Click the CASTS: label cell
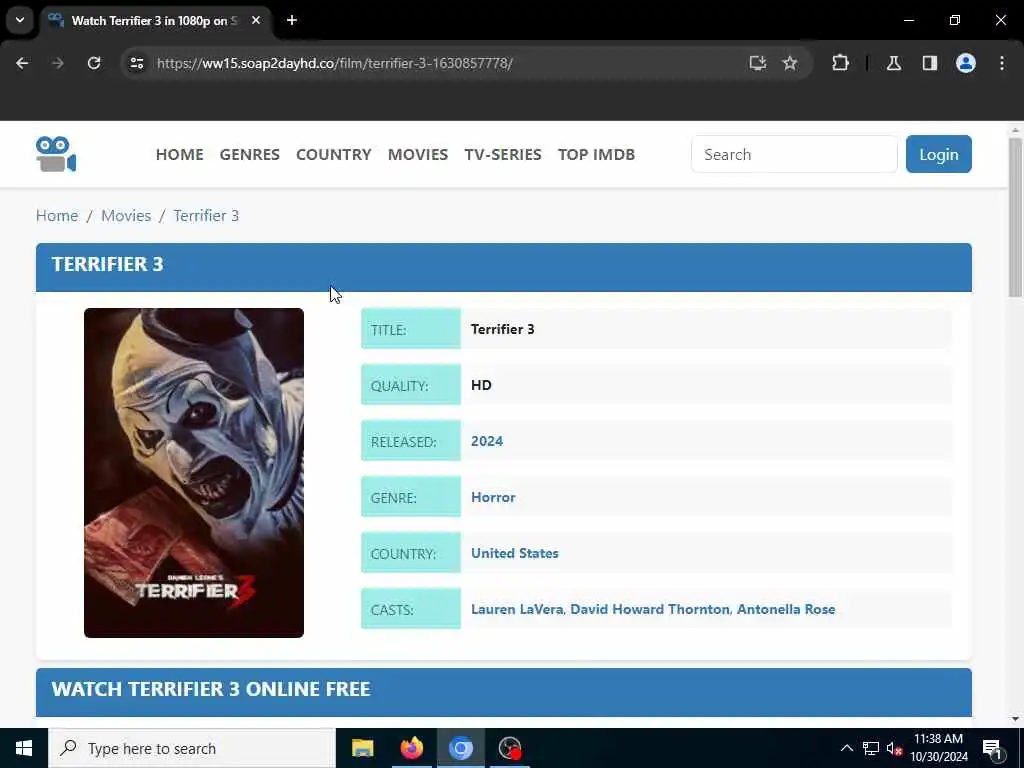 411,609
